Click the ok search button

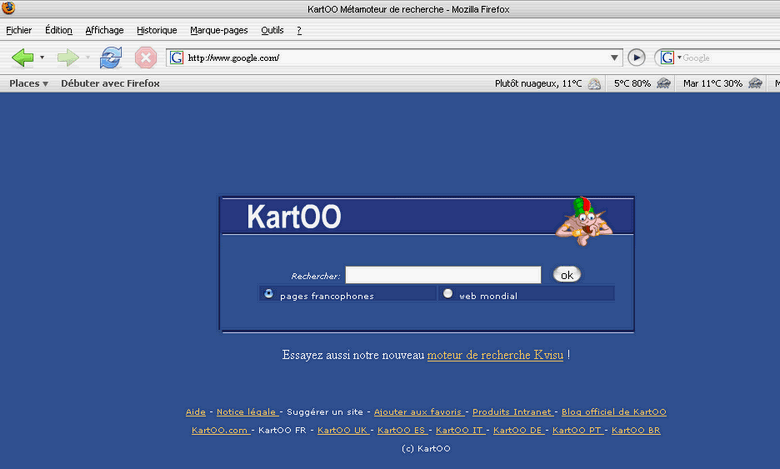click(567, 275)
